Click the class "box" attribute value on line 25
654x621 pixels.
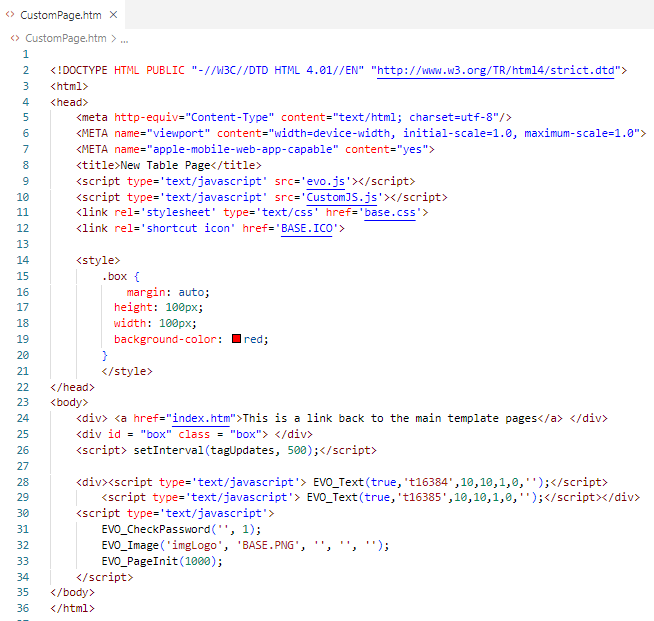pyautogui.click(x=246, y=435)
